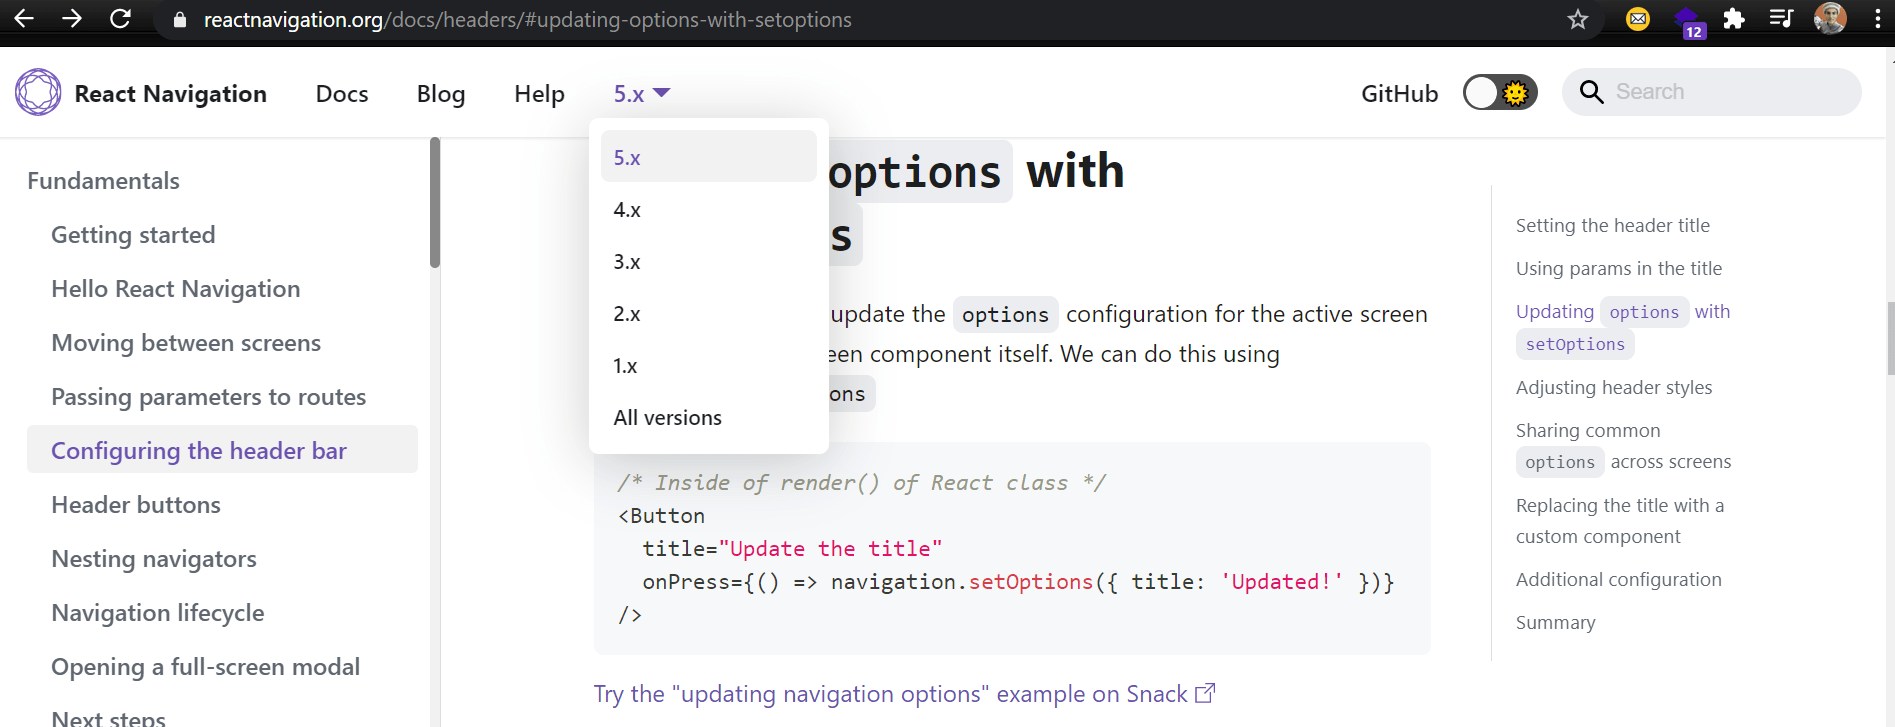This screenshot has width=1895, height=727.
Task: Go to the GitHub link
Action: point(1399,93)
